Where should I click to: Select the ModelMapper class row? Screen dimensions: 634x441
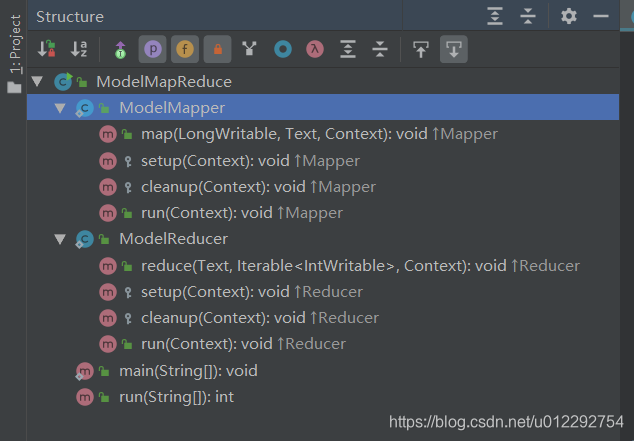pyautogui.click(x=323, y=108)
